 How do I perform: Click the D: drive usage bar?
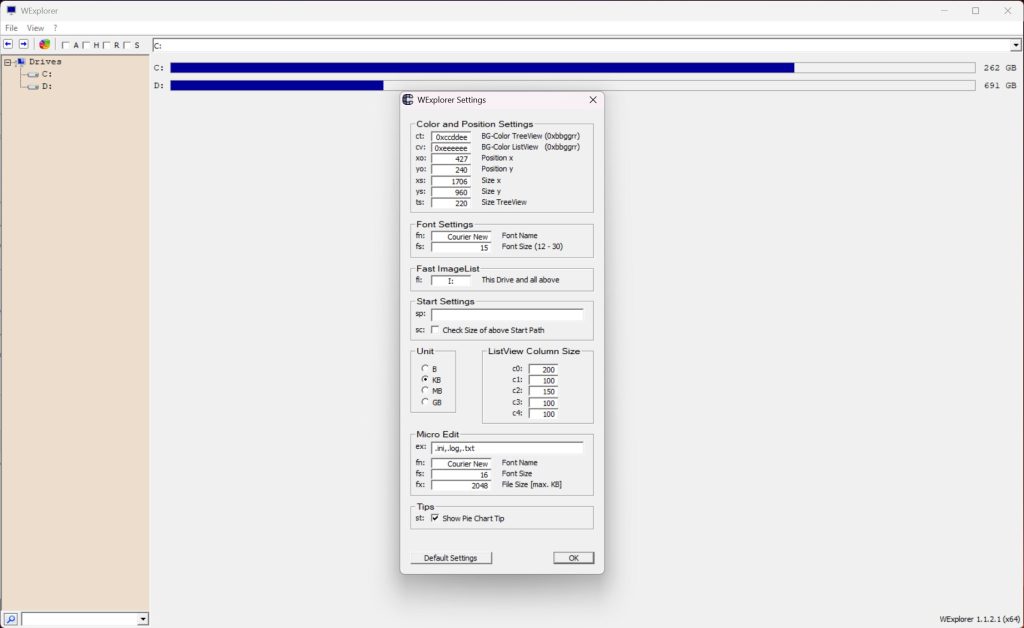tap(572, 86)
